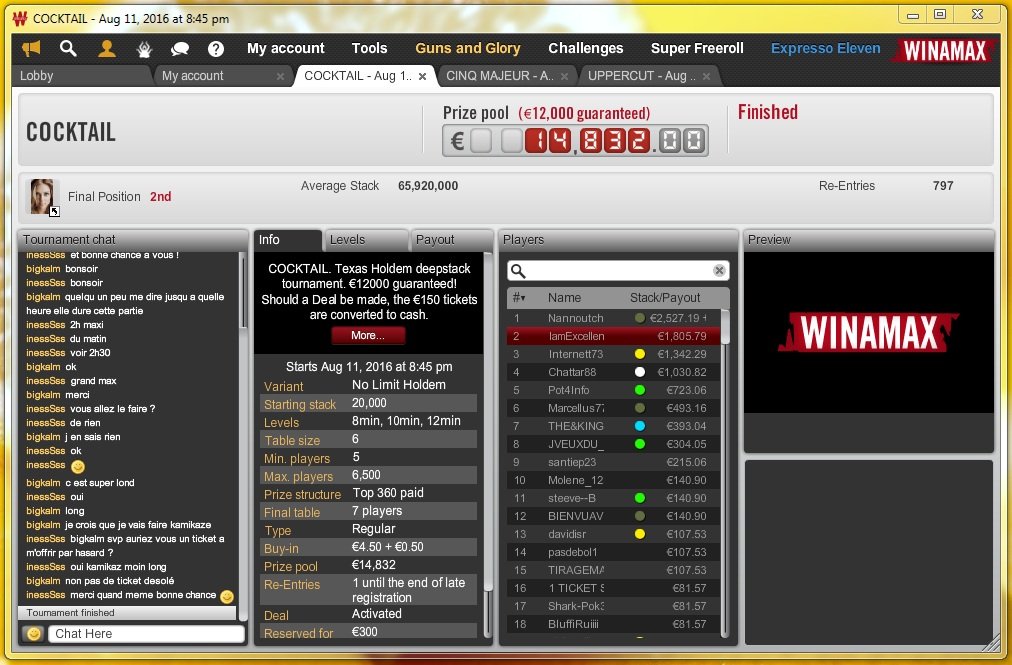Select player row Nannoutch
The image size is (1012, 665).
[x=613, y=318]
